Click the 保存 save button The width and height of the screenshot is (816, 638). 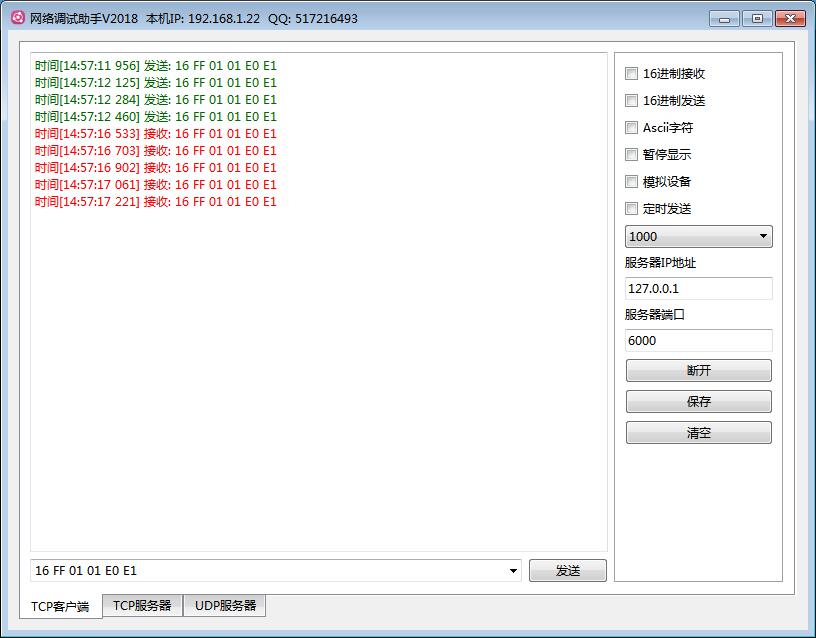coord(698,401)
